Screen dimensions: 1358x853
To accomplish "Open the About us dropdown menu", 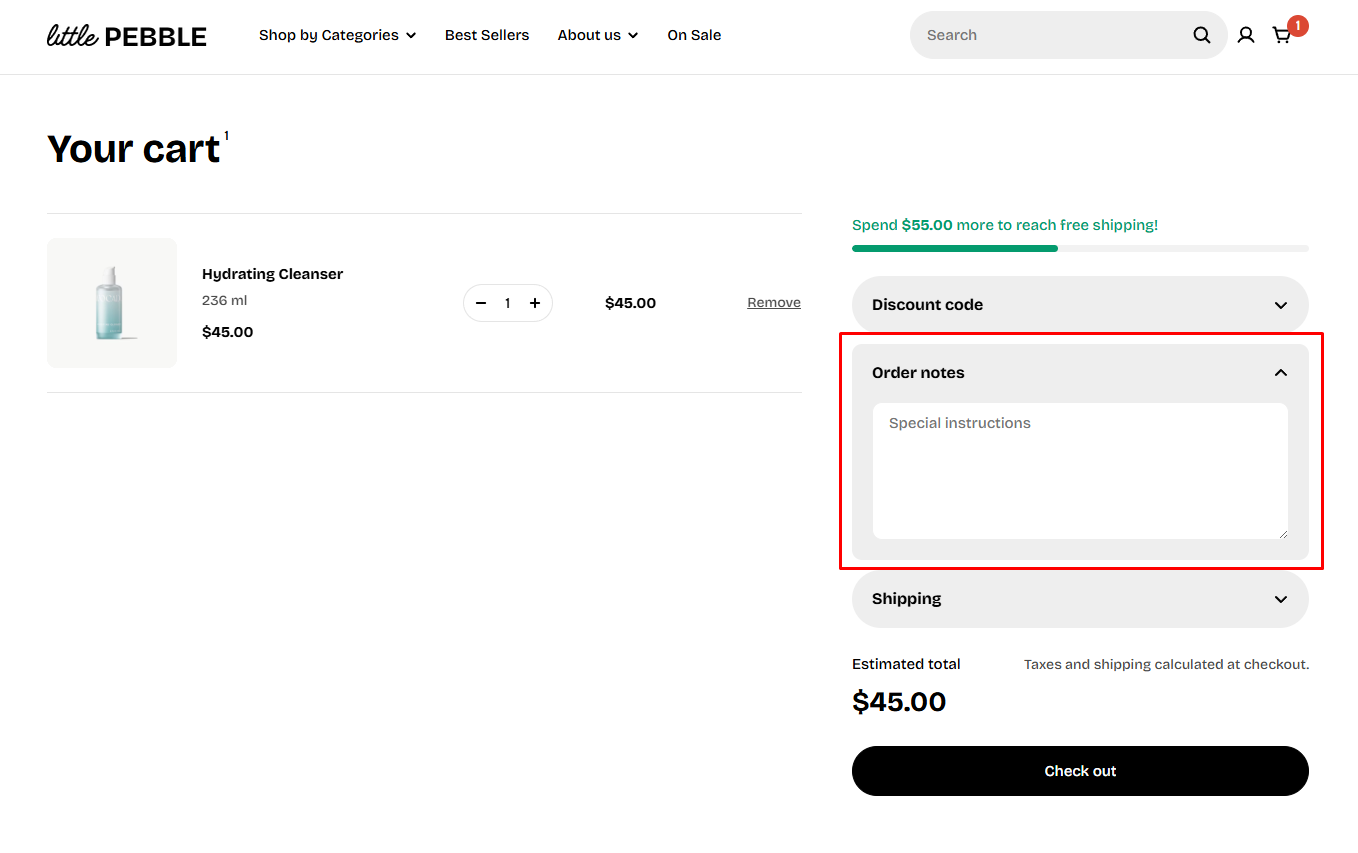I will (597, 35).
